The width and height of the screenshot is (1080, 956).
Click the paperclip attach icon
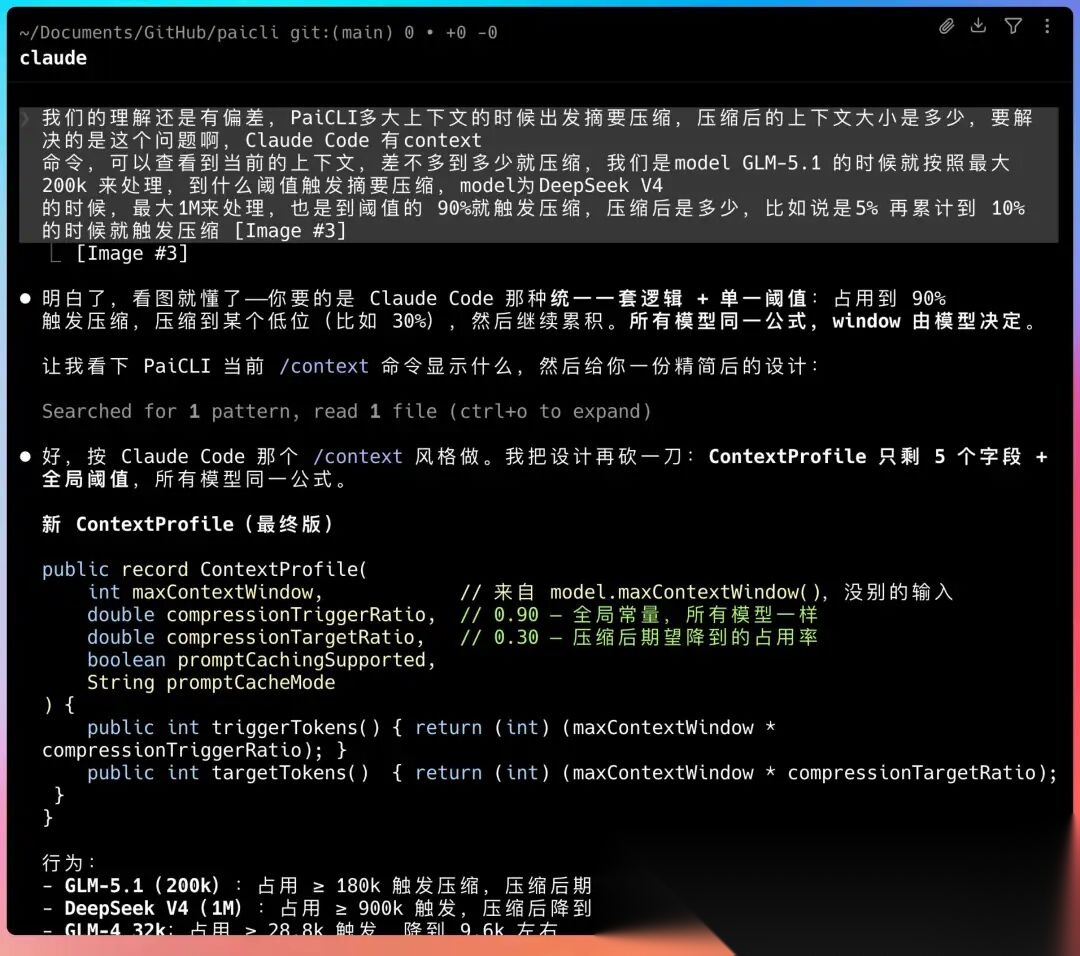(946, 26)
